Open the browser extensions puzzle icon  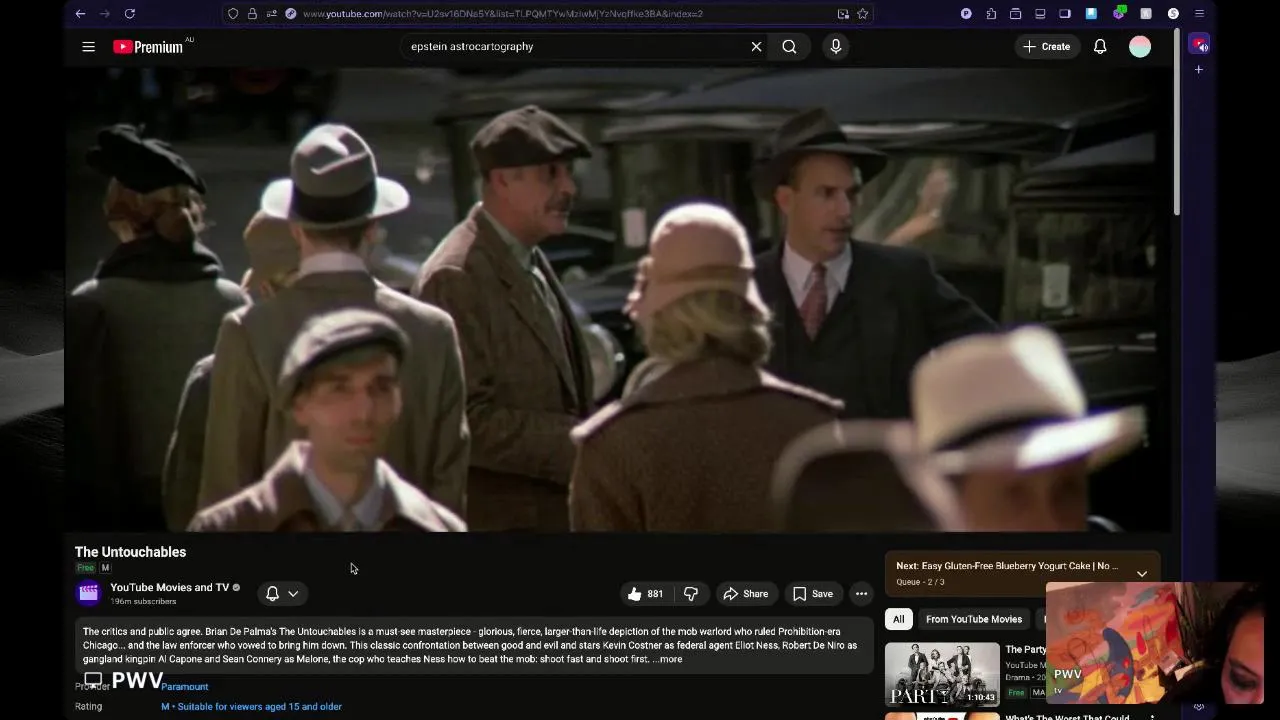[991, 13]
